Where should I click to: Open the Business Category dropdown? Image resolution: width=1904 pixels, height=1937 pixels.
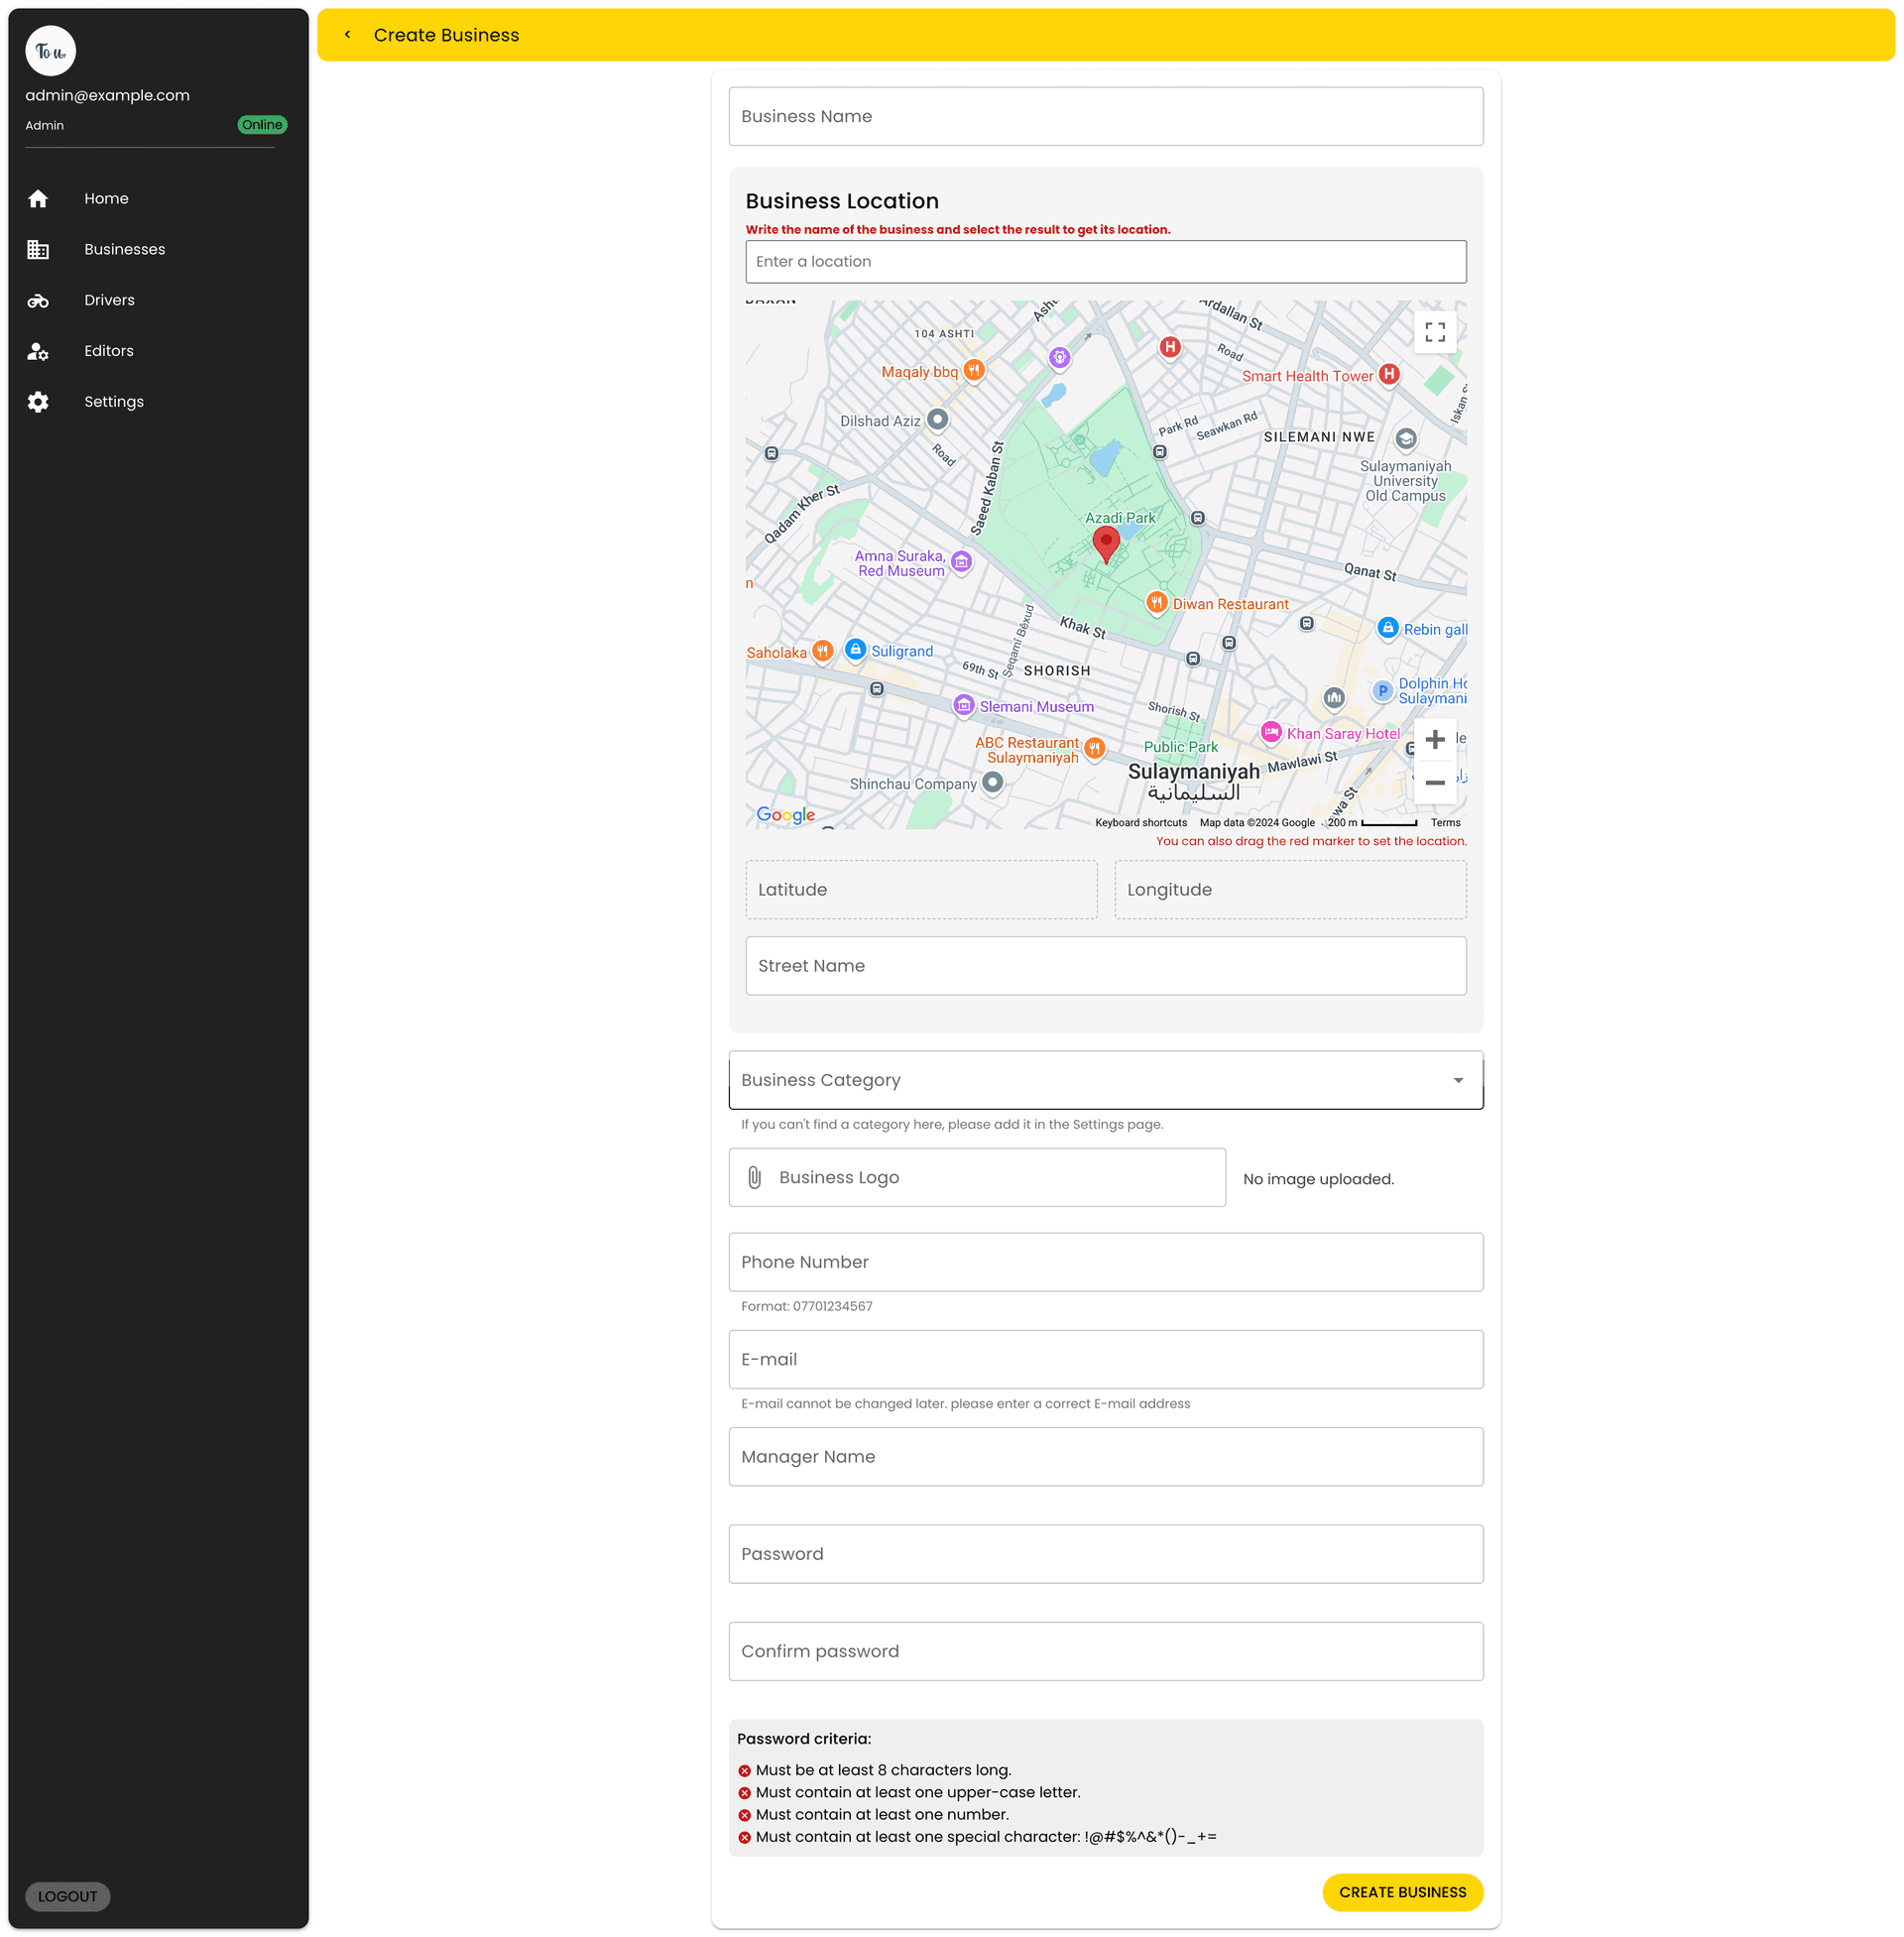1090,1080
